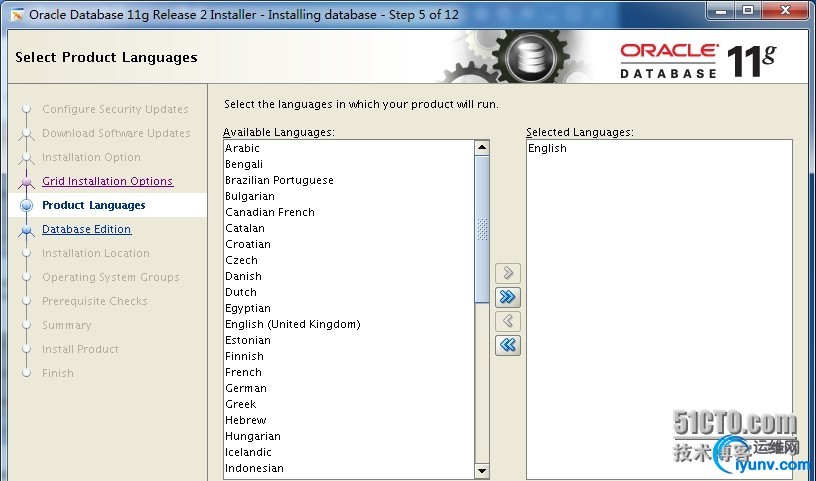The height and width of the screenshot is (481, 816).
Task: Select German language entry
Action: [349, 388]
